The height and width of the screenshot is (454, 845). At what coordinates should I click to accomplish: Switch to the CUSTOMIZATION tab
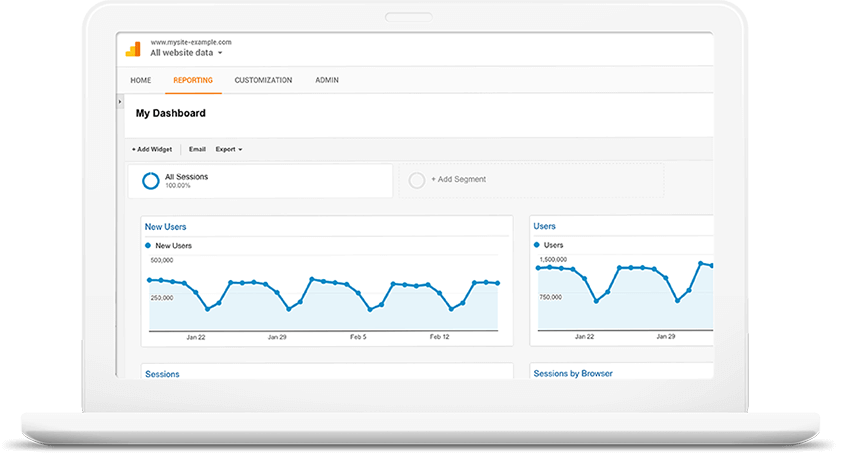pos(263,80)
